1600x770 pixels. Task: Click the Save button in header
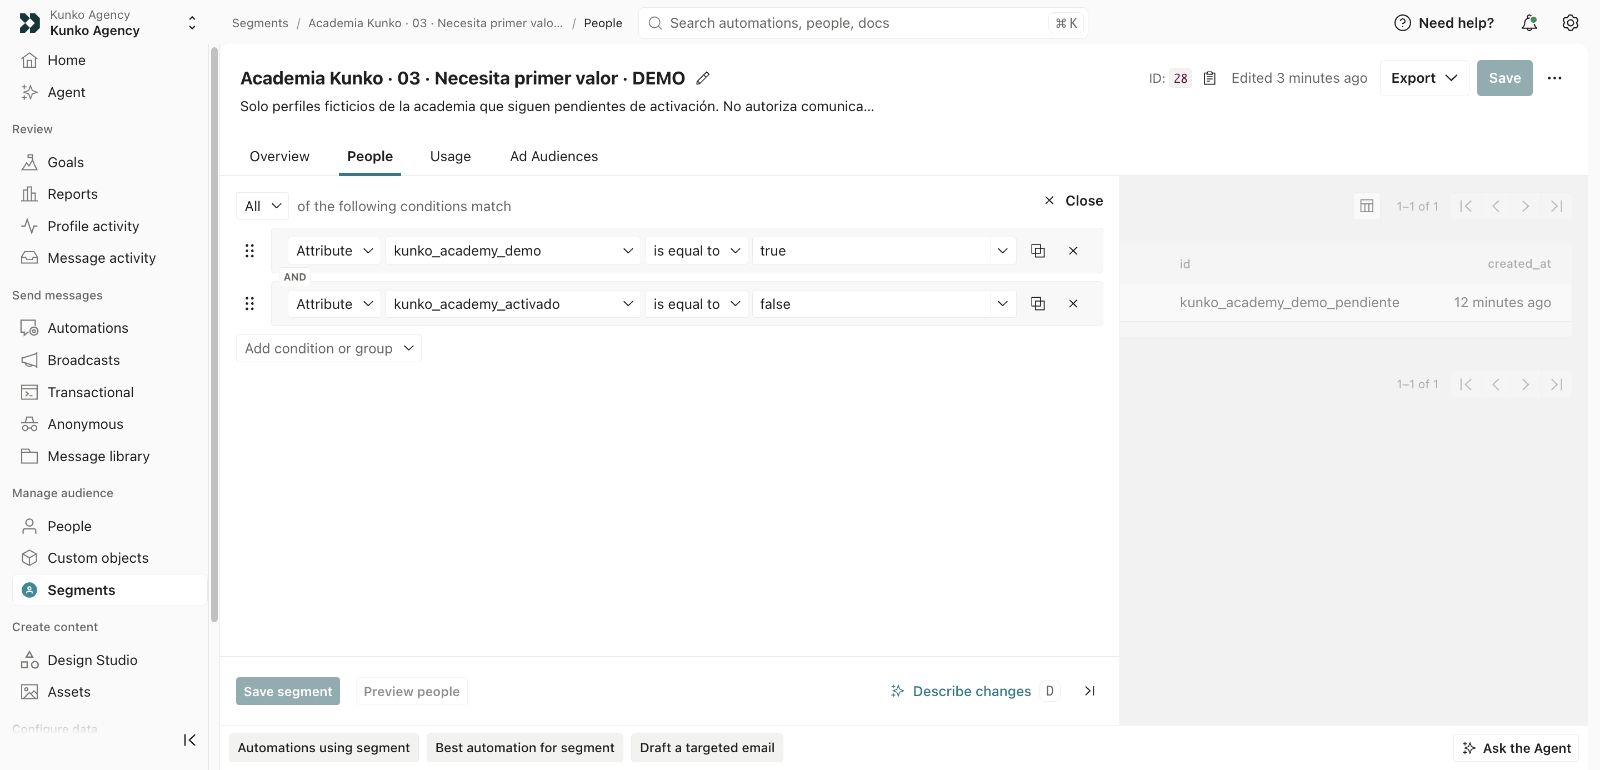[x=1504, y=78]
